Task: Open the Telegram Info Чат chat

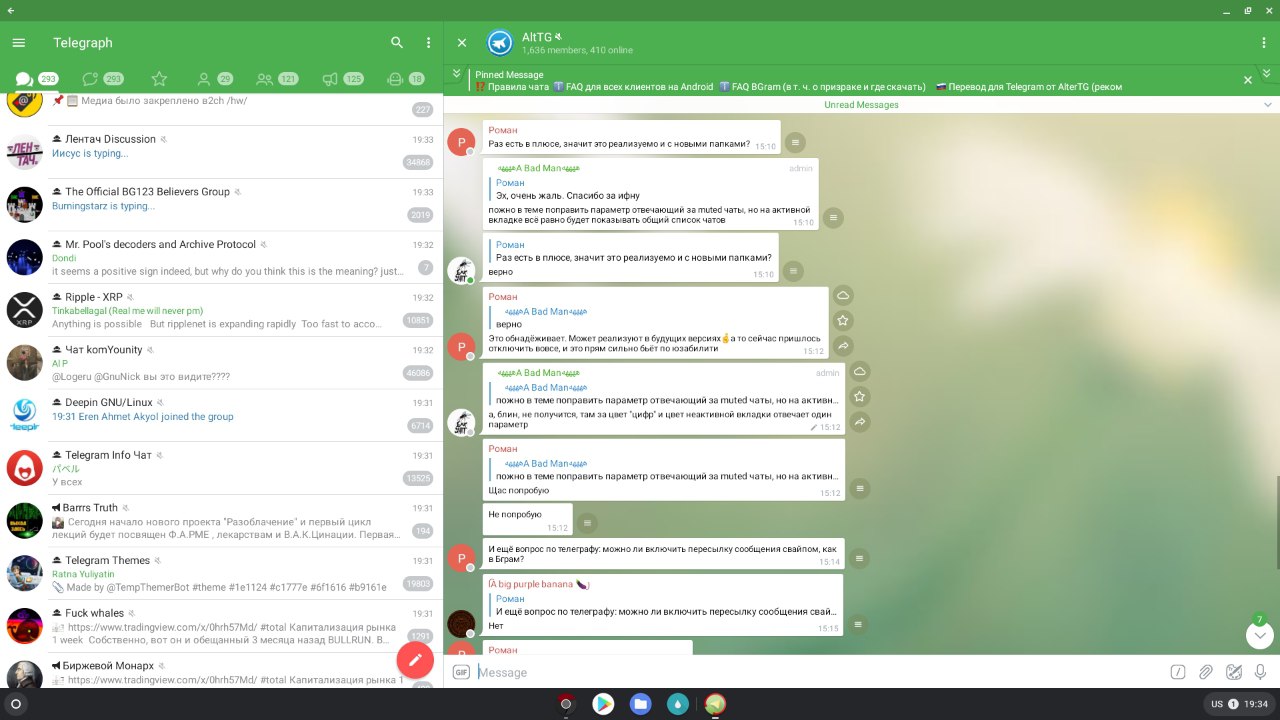Action: (x=221, y=468)
